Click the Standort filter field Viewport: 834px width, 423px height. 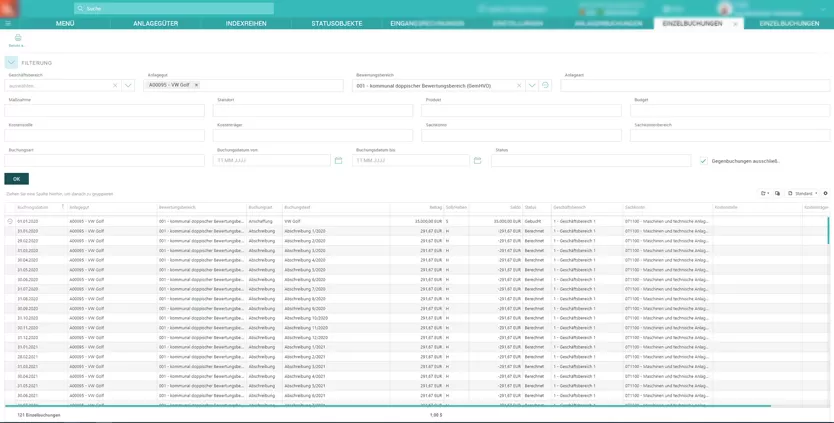(x=313, y=110)
